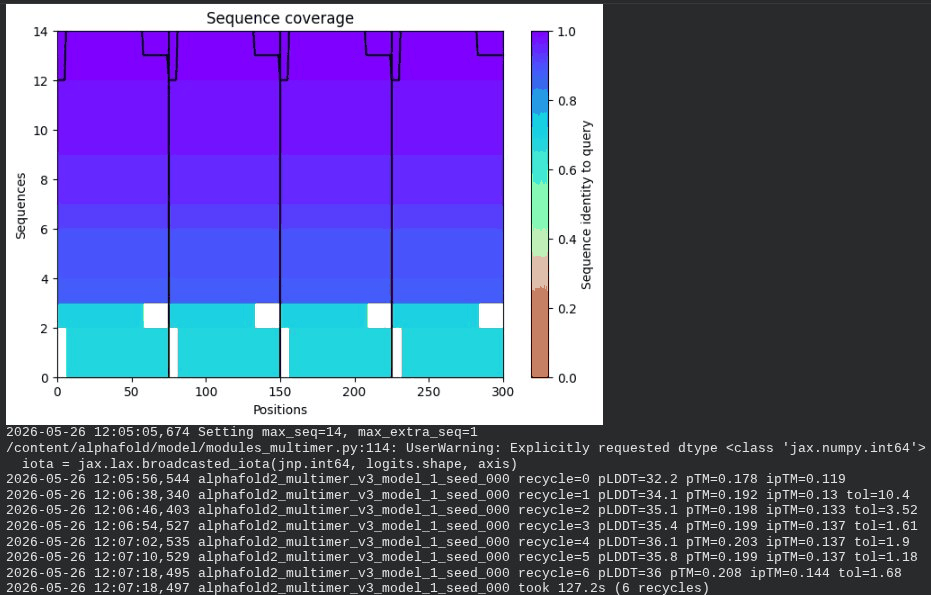
Task: Click the y-axis tick label 8
Action: pos(44,180)
